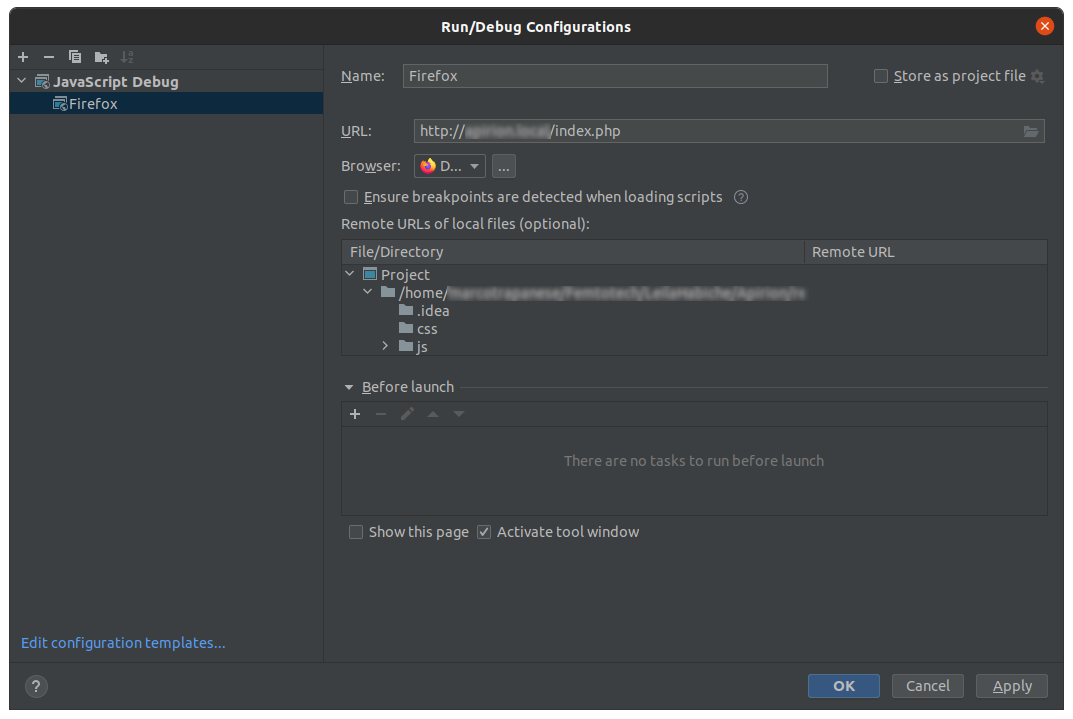This screenshot has height=719, width=1073.
Task: Click the Save to folder icon
Action: point(101,57)
